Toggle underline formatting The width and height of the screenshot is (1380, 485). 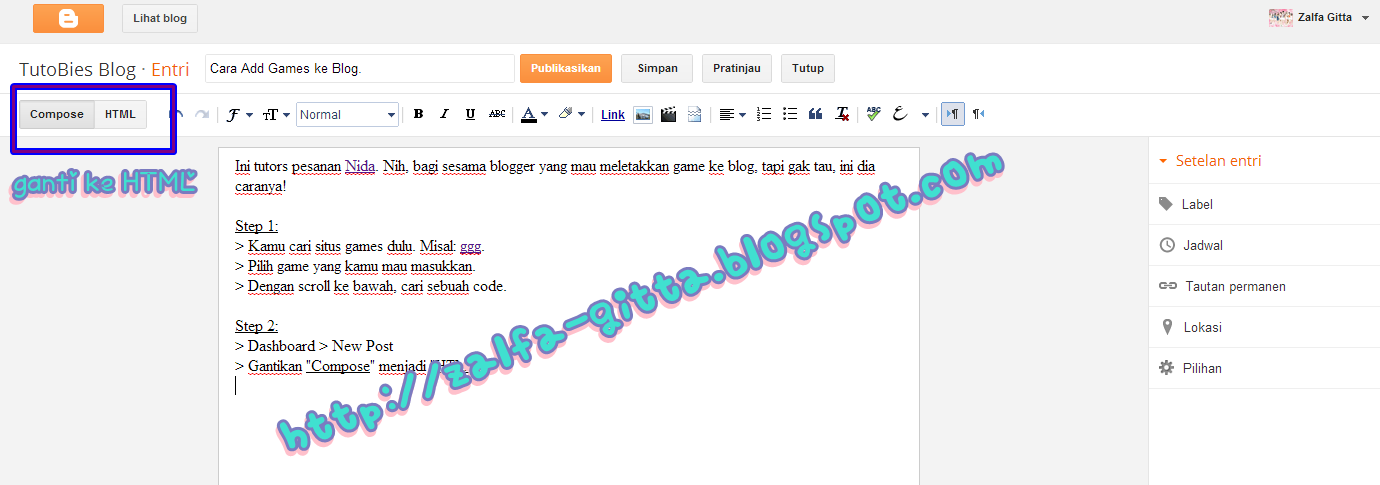pyautogui.click(x=470, y=115)
